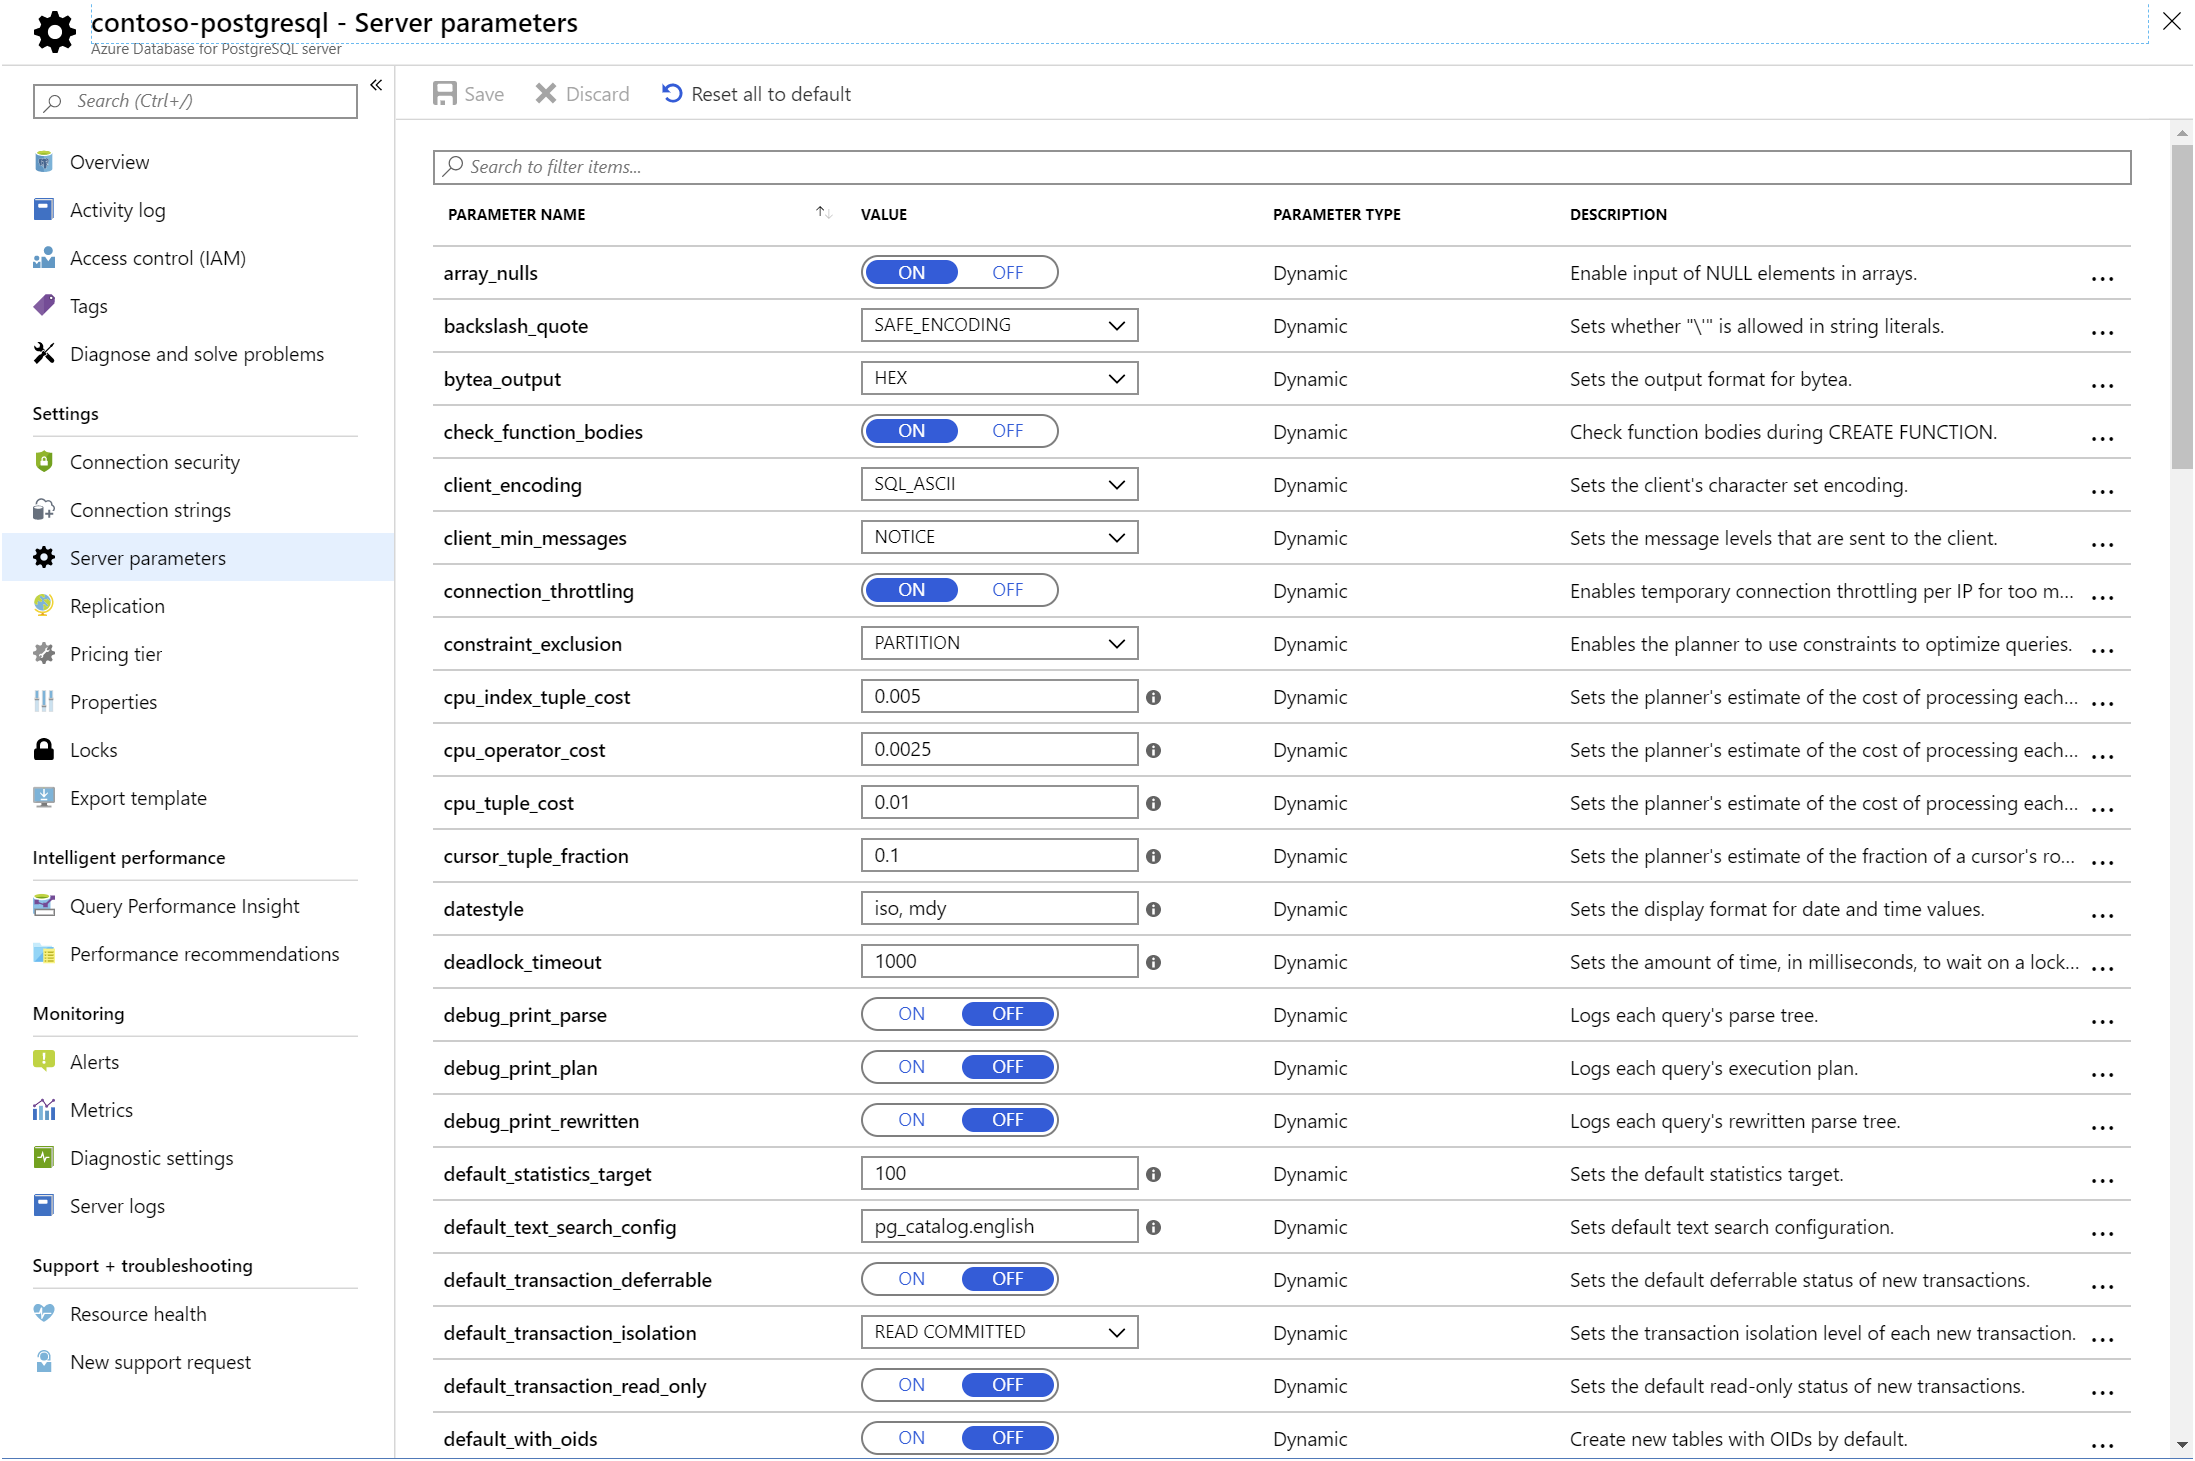Click info icon beside cpu_tuple_cost
Screen dimensions: 2195x1461
pyautogui.click(x=1153, y=803)
